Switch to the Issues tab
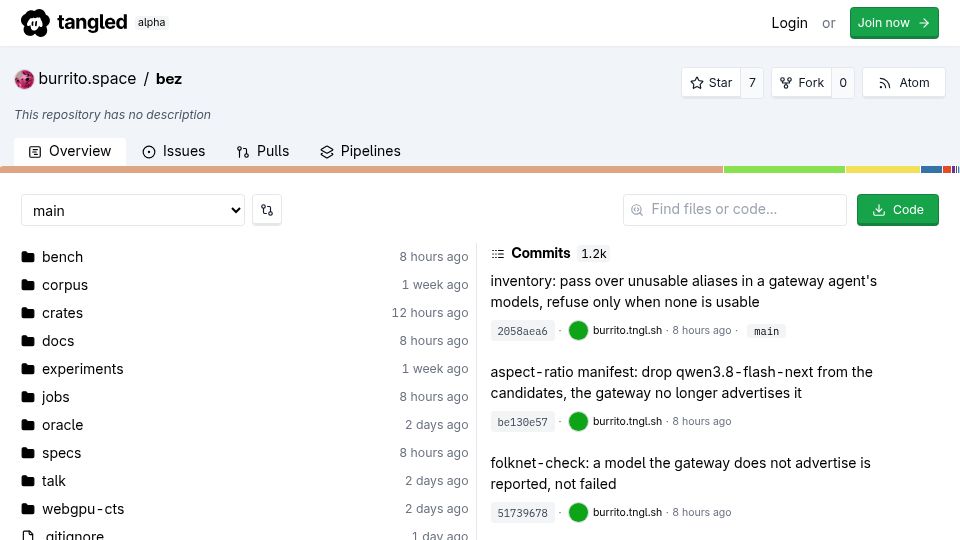The height and width of the screenshot is (540, 960). coord(173,151)
